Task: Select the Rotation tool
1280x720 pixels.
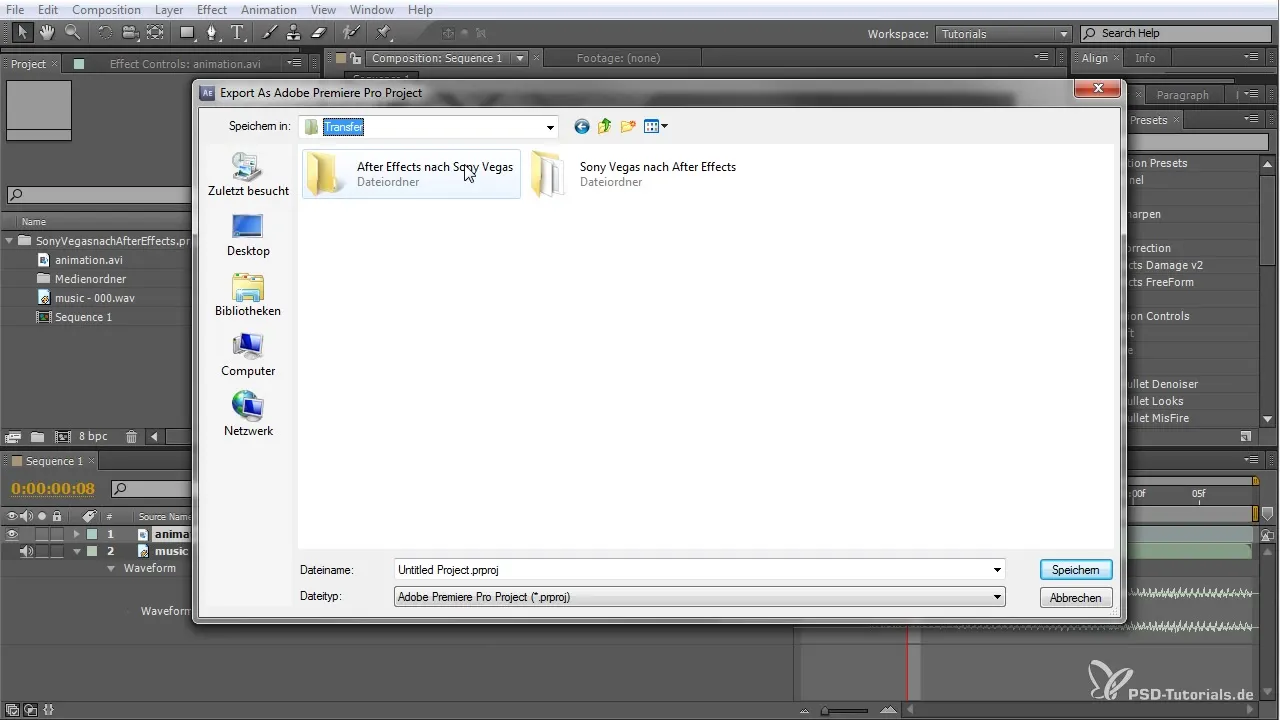Action: point(105,33)
